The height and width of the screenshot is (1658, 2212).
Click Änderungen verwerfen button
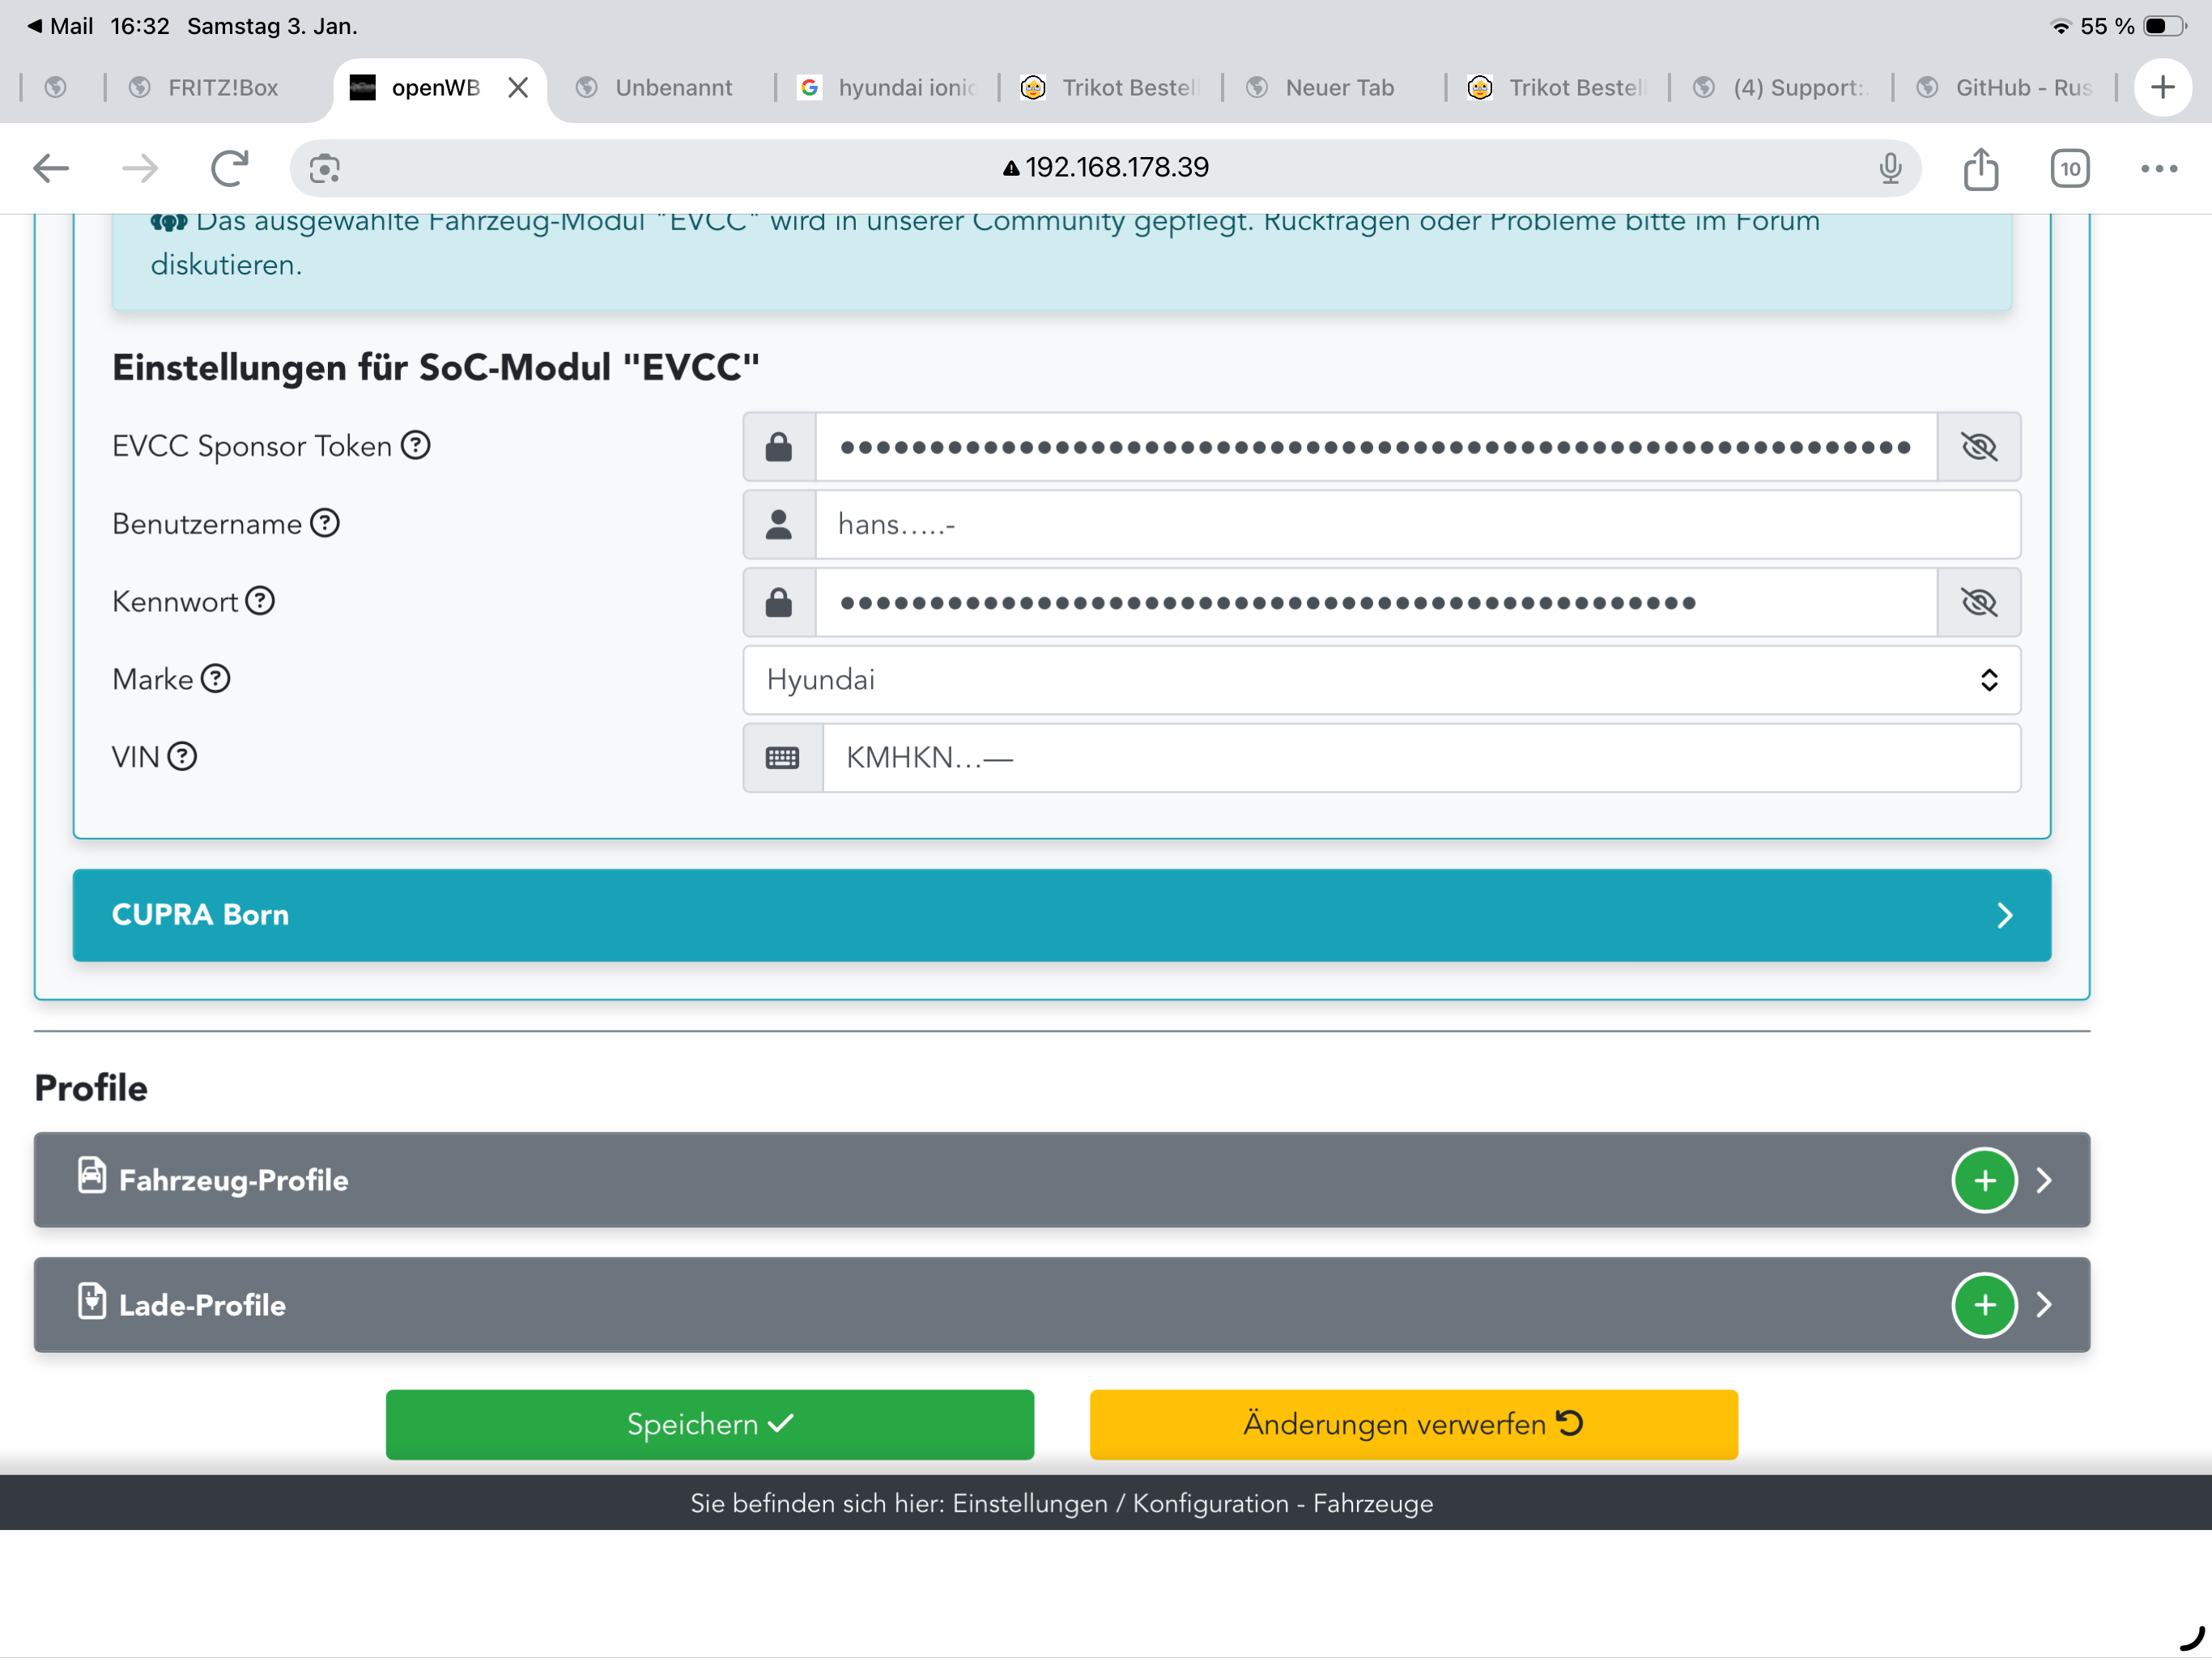[x=1413, y=1424]
